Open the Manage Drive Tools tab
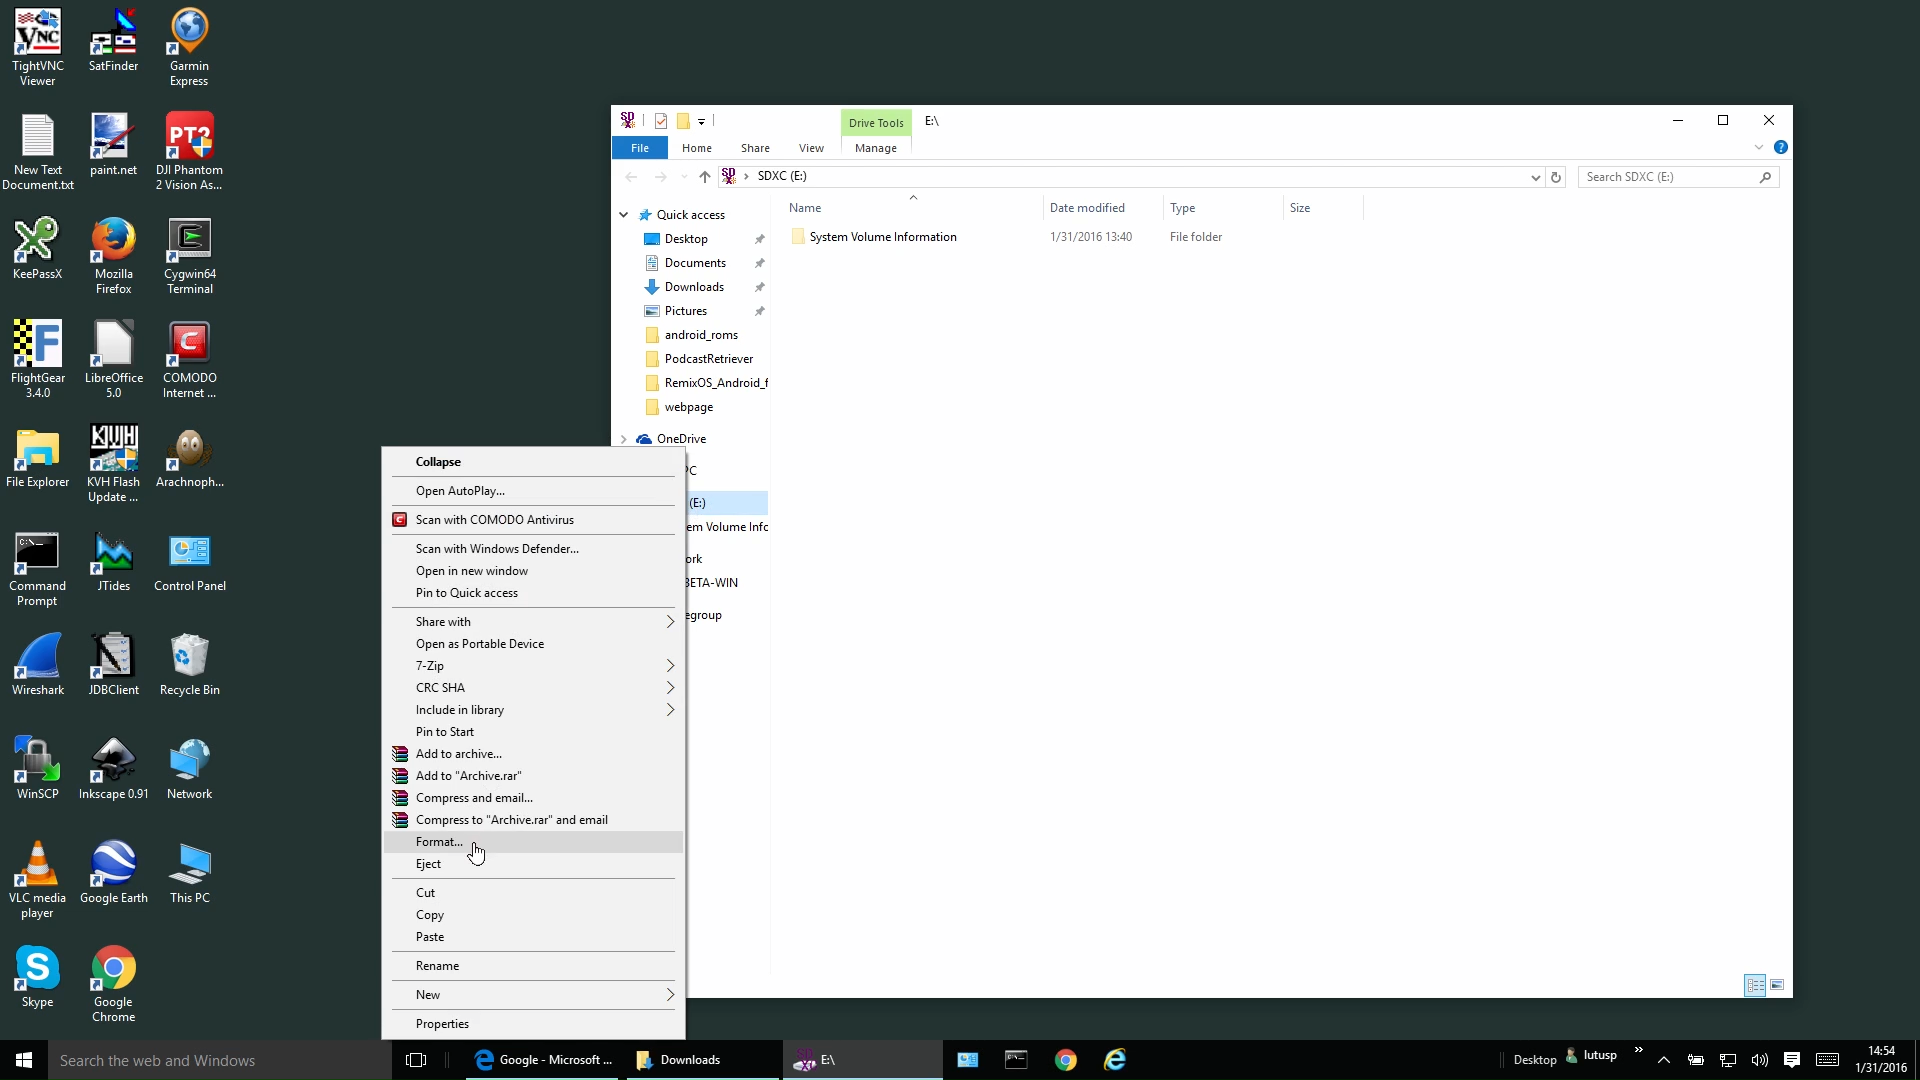This screenshot has width=1920, height=1080. click(x=875, y=148)
